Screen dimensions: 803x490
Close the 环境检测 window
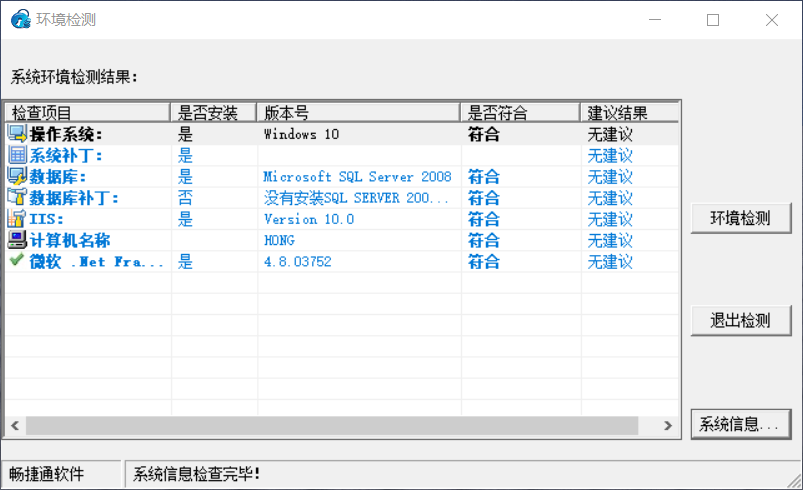(x=772, y=20)
